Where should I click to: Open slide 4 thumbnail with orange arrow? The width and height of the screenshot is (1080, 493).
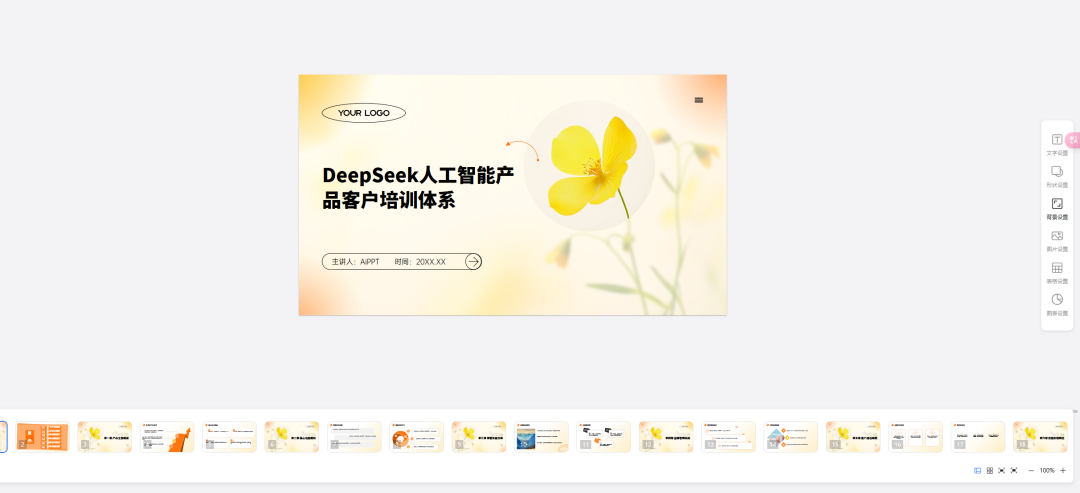tap(167, 437)
